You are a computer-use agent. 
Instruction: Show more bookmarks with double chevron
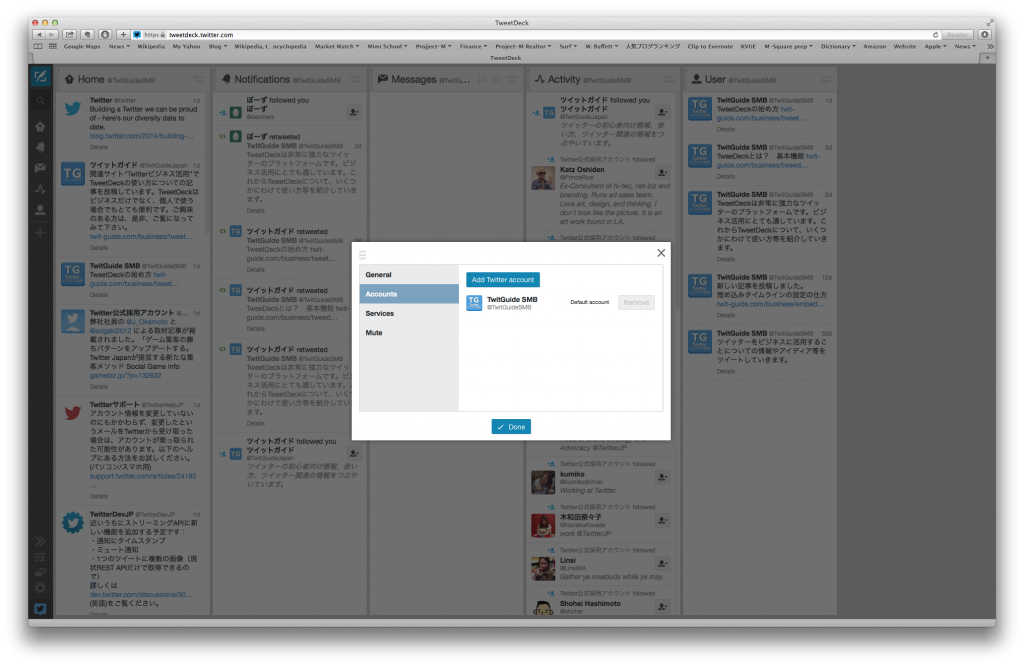(x=990, y=46)
